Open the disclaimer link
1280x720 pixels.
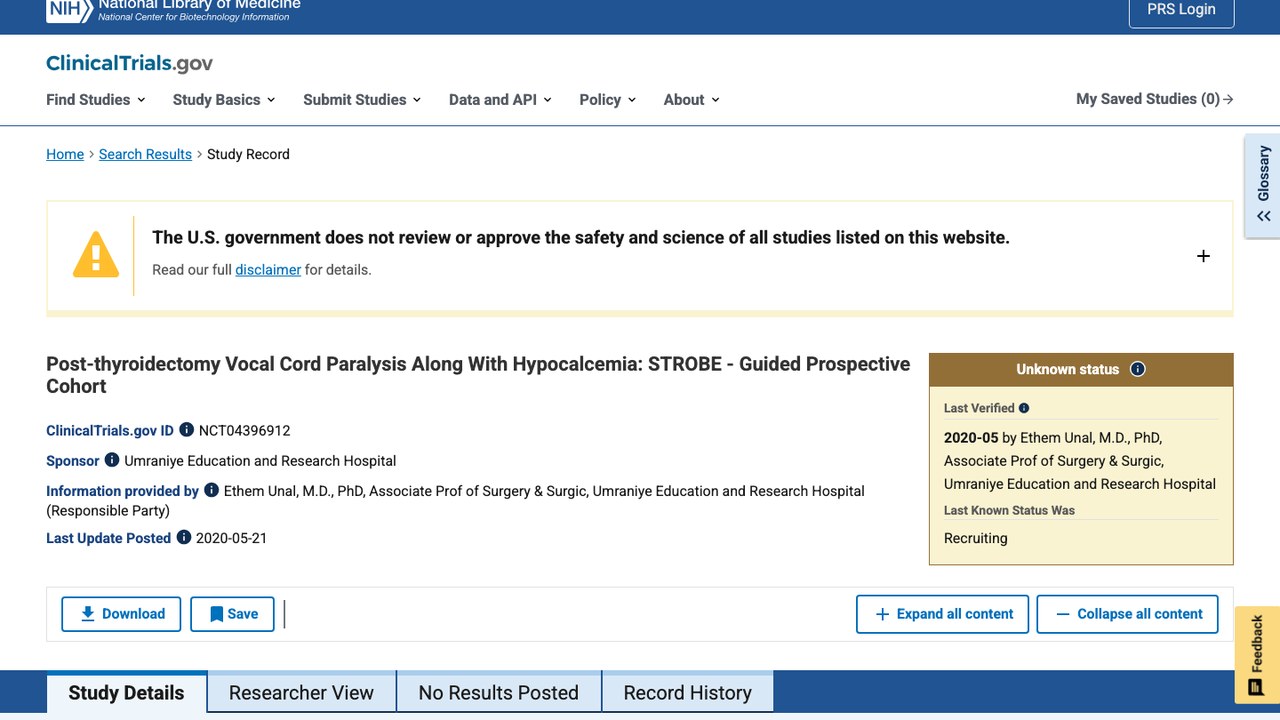pyautogui.click(x=268, y=270)
